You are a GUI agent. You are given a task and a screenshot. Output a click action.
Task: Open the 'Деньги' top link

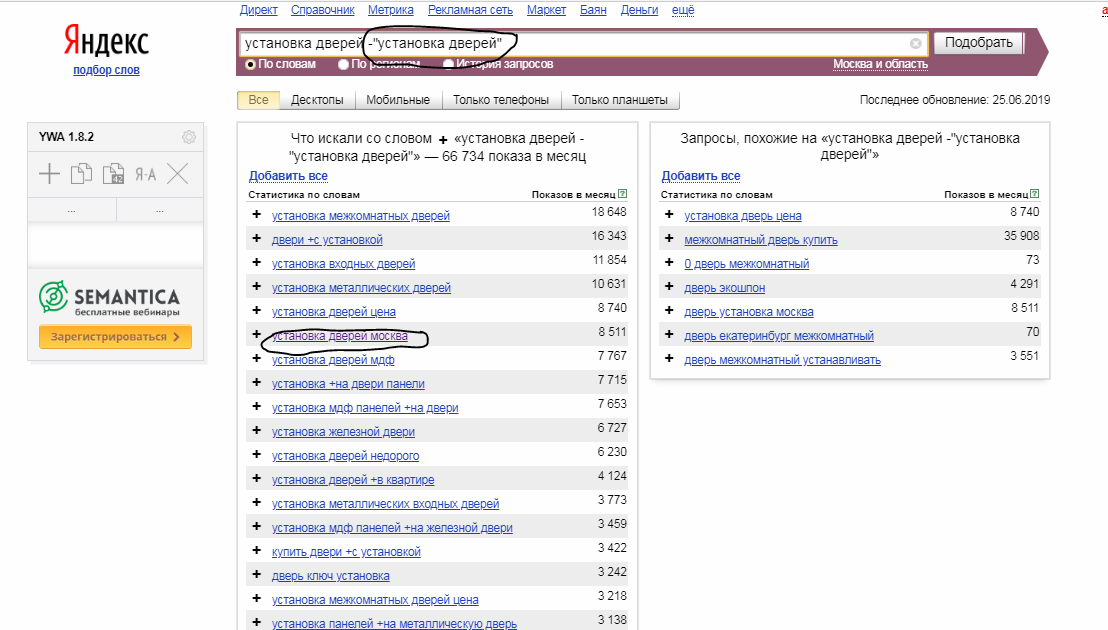point(640,10)
